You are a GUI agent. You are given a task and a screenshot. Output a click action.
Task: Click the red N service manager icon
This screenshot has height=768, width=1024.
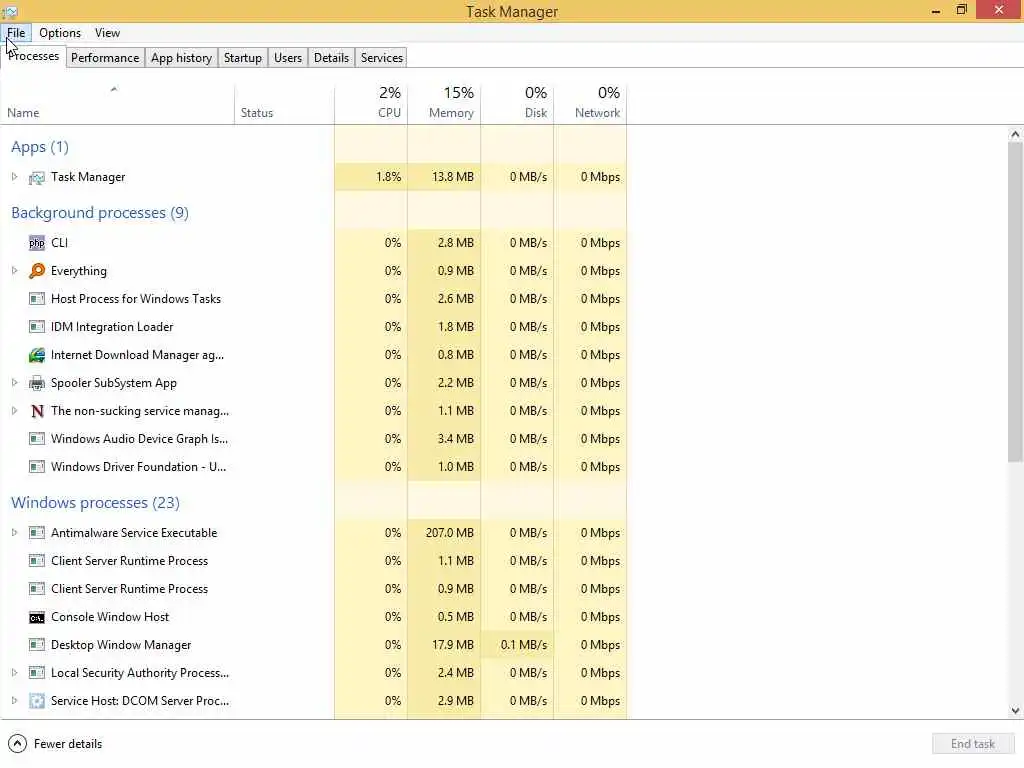click(37, 411)
